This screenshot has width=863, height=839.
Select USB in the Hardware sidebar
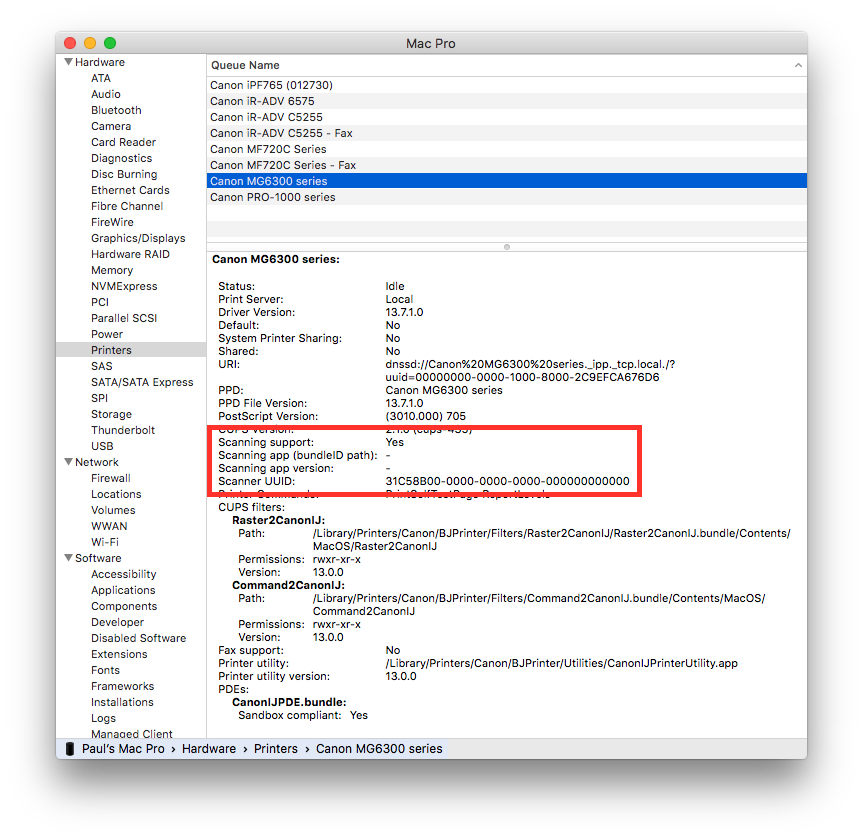[102, 445]
